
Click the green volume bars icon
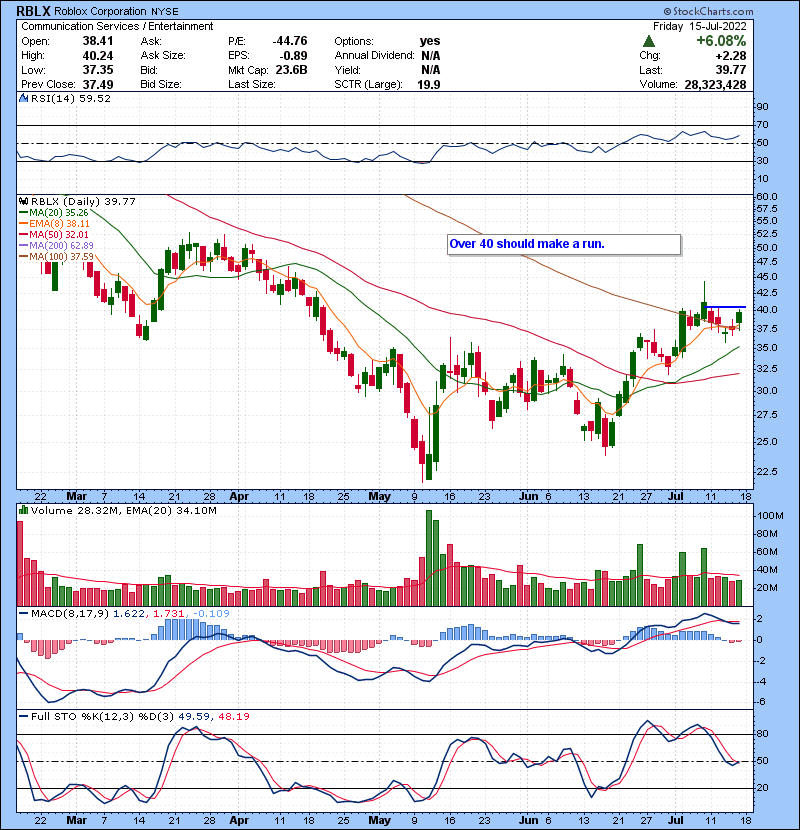point(24,510)
